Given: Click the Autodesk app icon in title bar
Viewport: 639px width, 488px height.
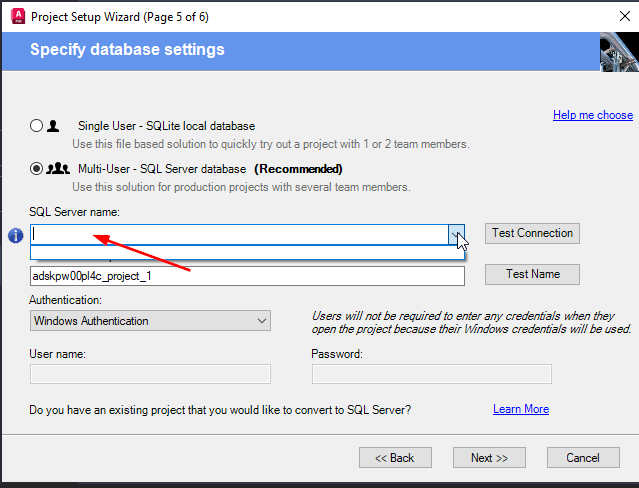Looking at the screenshot, I should pos(16,16).
